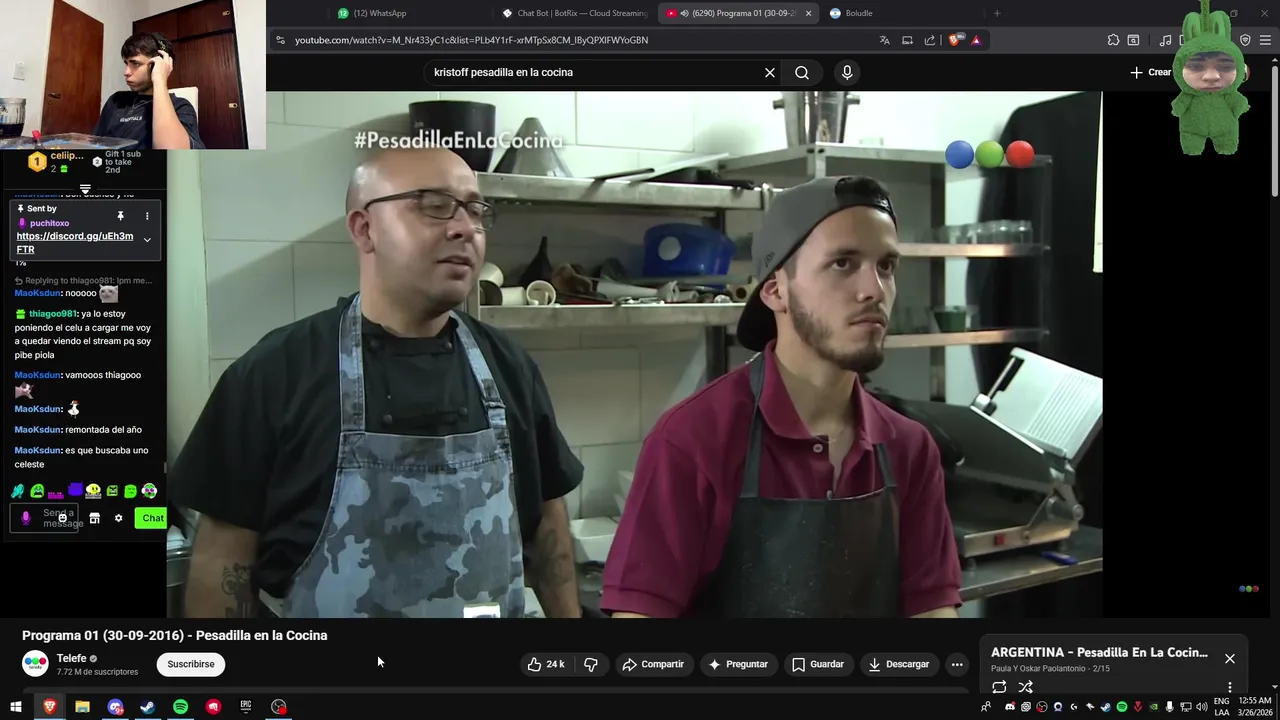Click MaoKsdun username on 'remontada del año'
Viewport: 1280px width, 720px height.
click(x=37, y=430)
